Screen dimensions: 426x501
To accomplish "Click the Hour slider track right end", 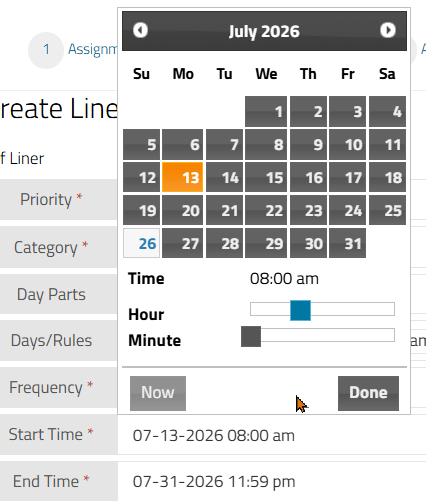I will pyautogui.click(x=392, y=309).
